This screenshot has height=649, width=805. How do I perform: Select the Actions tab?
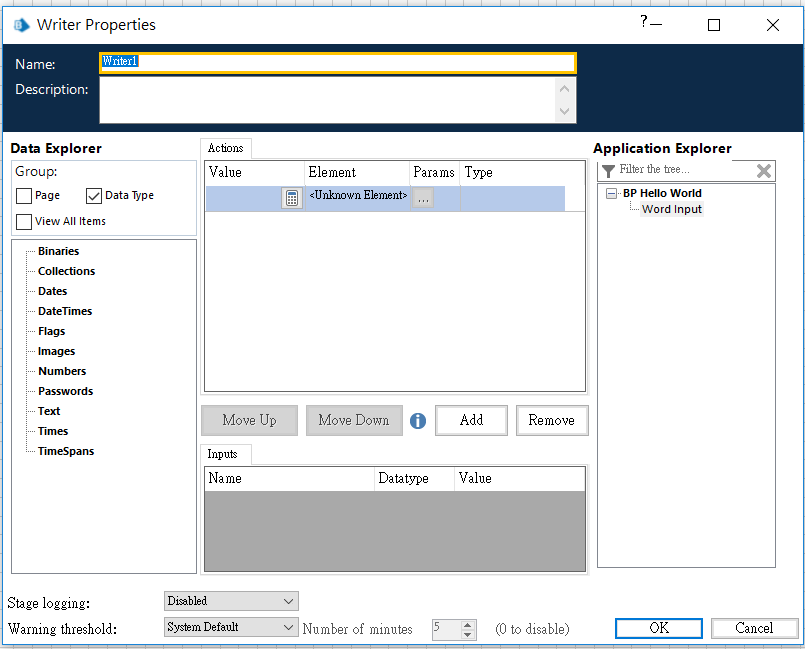pyautogui.click(x=225, y=148)
